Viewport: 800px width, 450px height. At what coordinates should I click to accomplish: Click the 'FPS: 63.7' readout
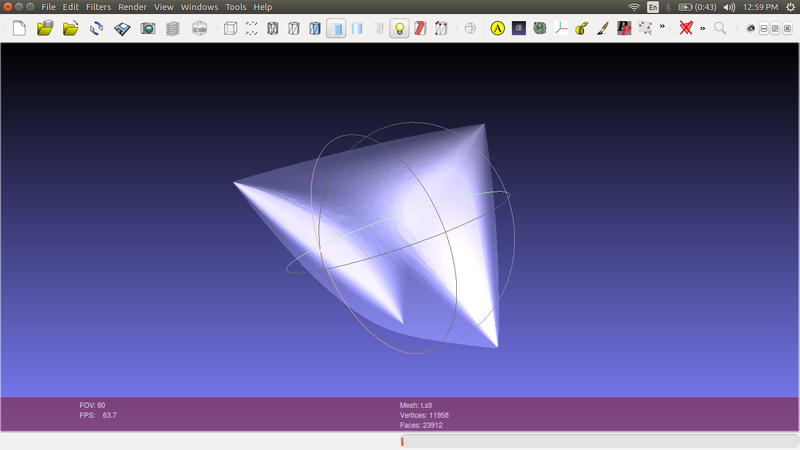[98, 415]
